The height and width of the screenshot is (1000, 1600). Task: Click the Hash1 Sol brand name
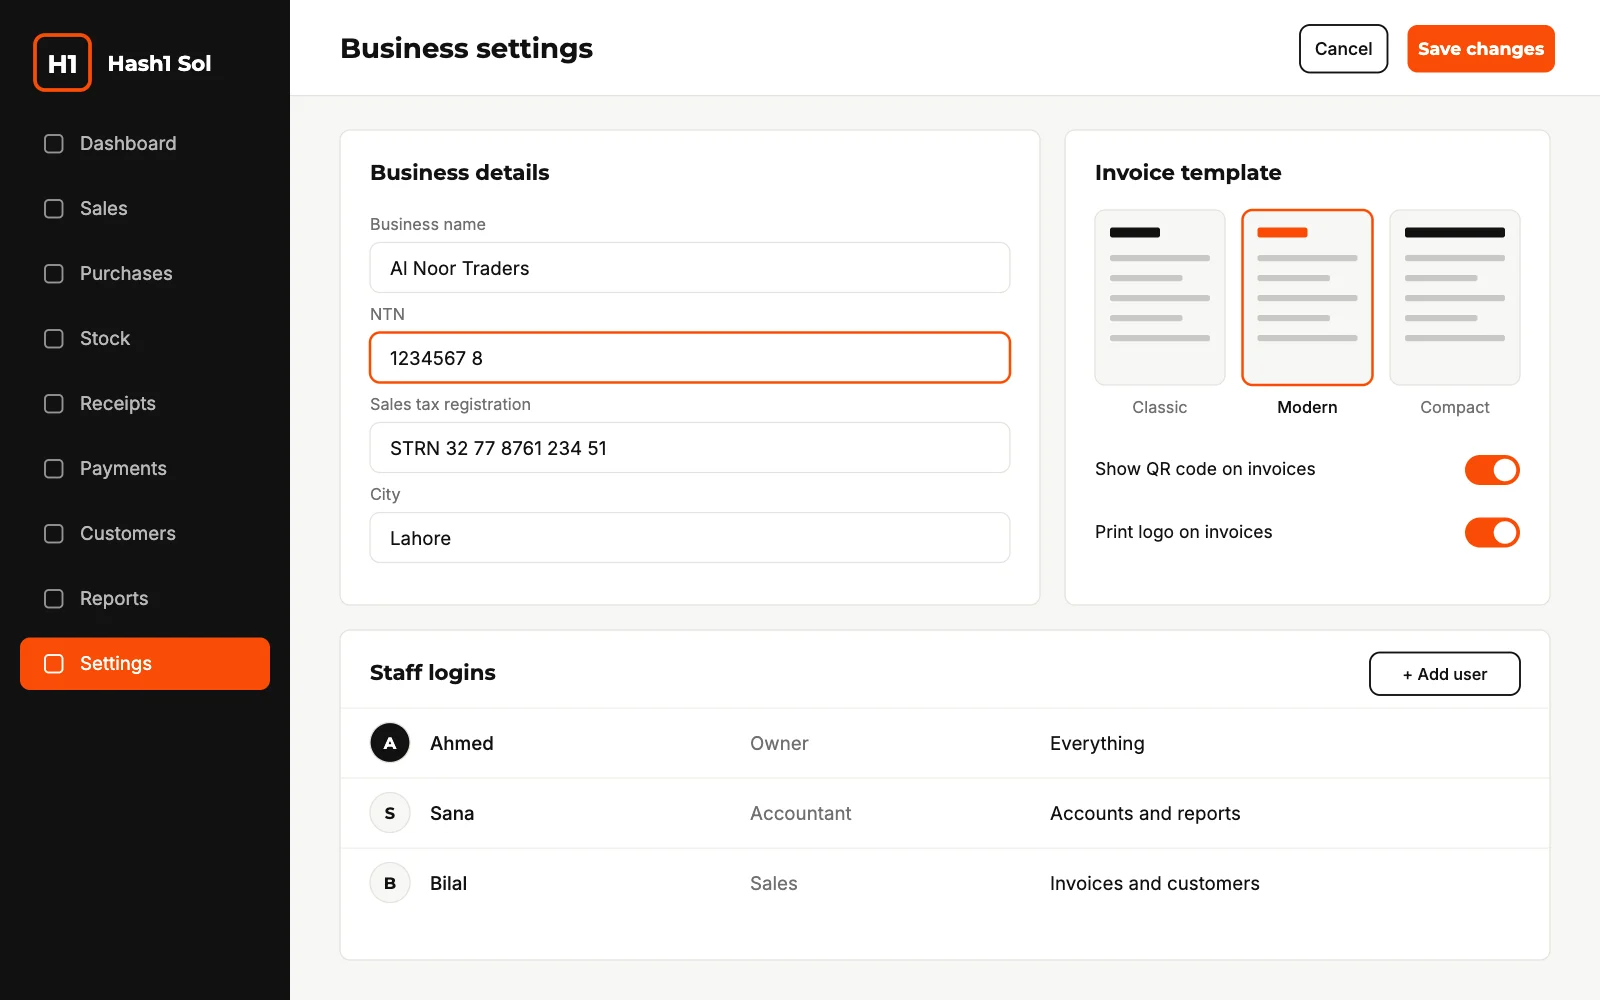click(x=159, y=63)
